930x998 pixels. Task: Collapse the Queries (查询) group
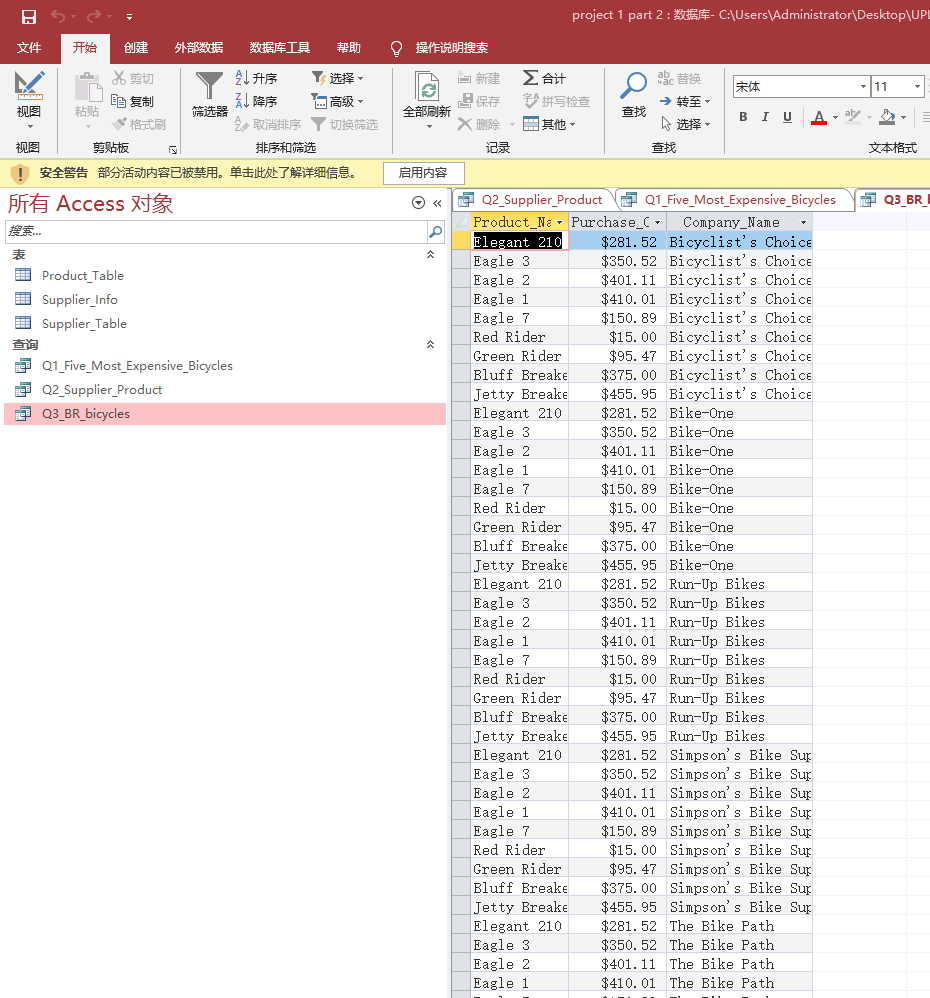pos(430,344)
